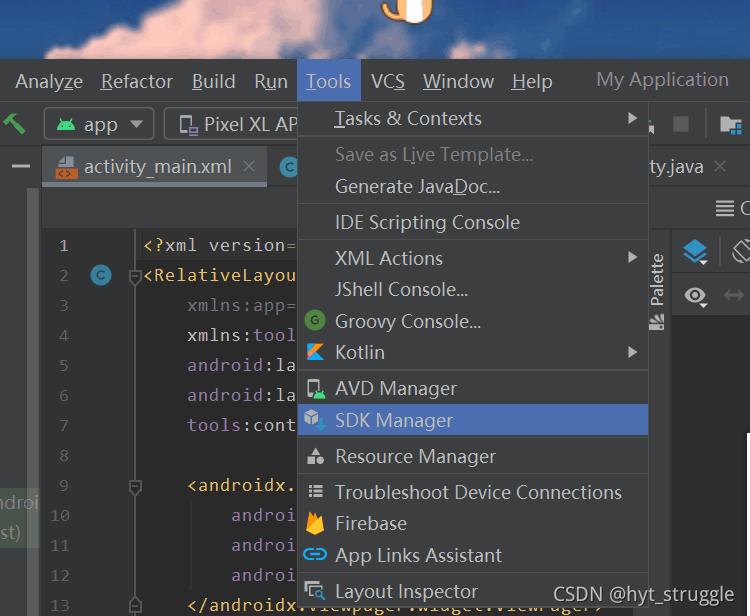Click line number 7 in the gutter
The image size is (750, 616).
[x=64, y=425]
